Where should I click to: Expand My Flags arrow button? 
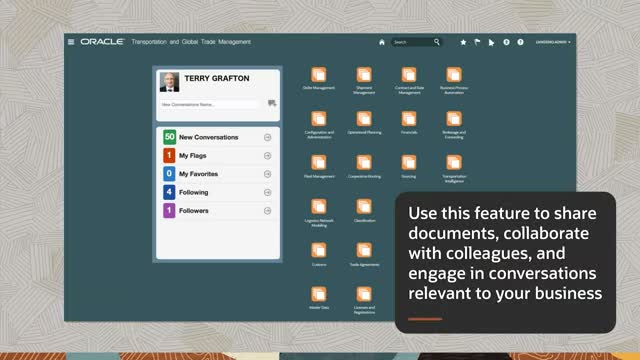pyautogui.click(x=267, y=156)
